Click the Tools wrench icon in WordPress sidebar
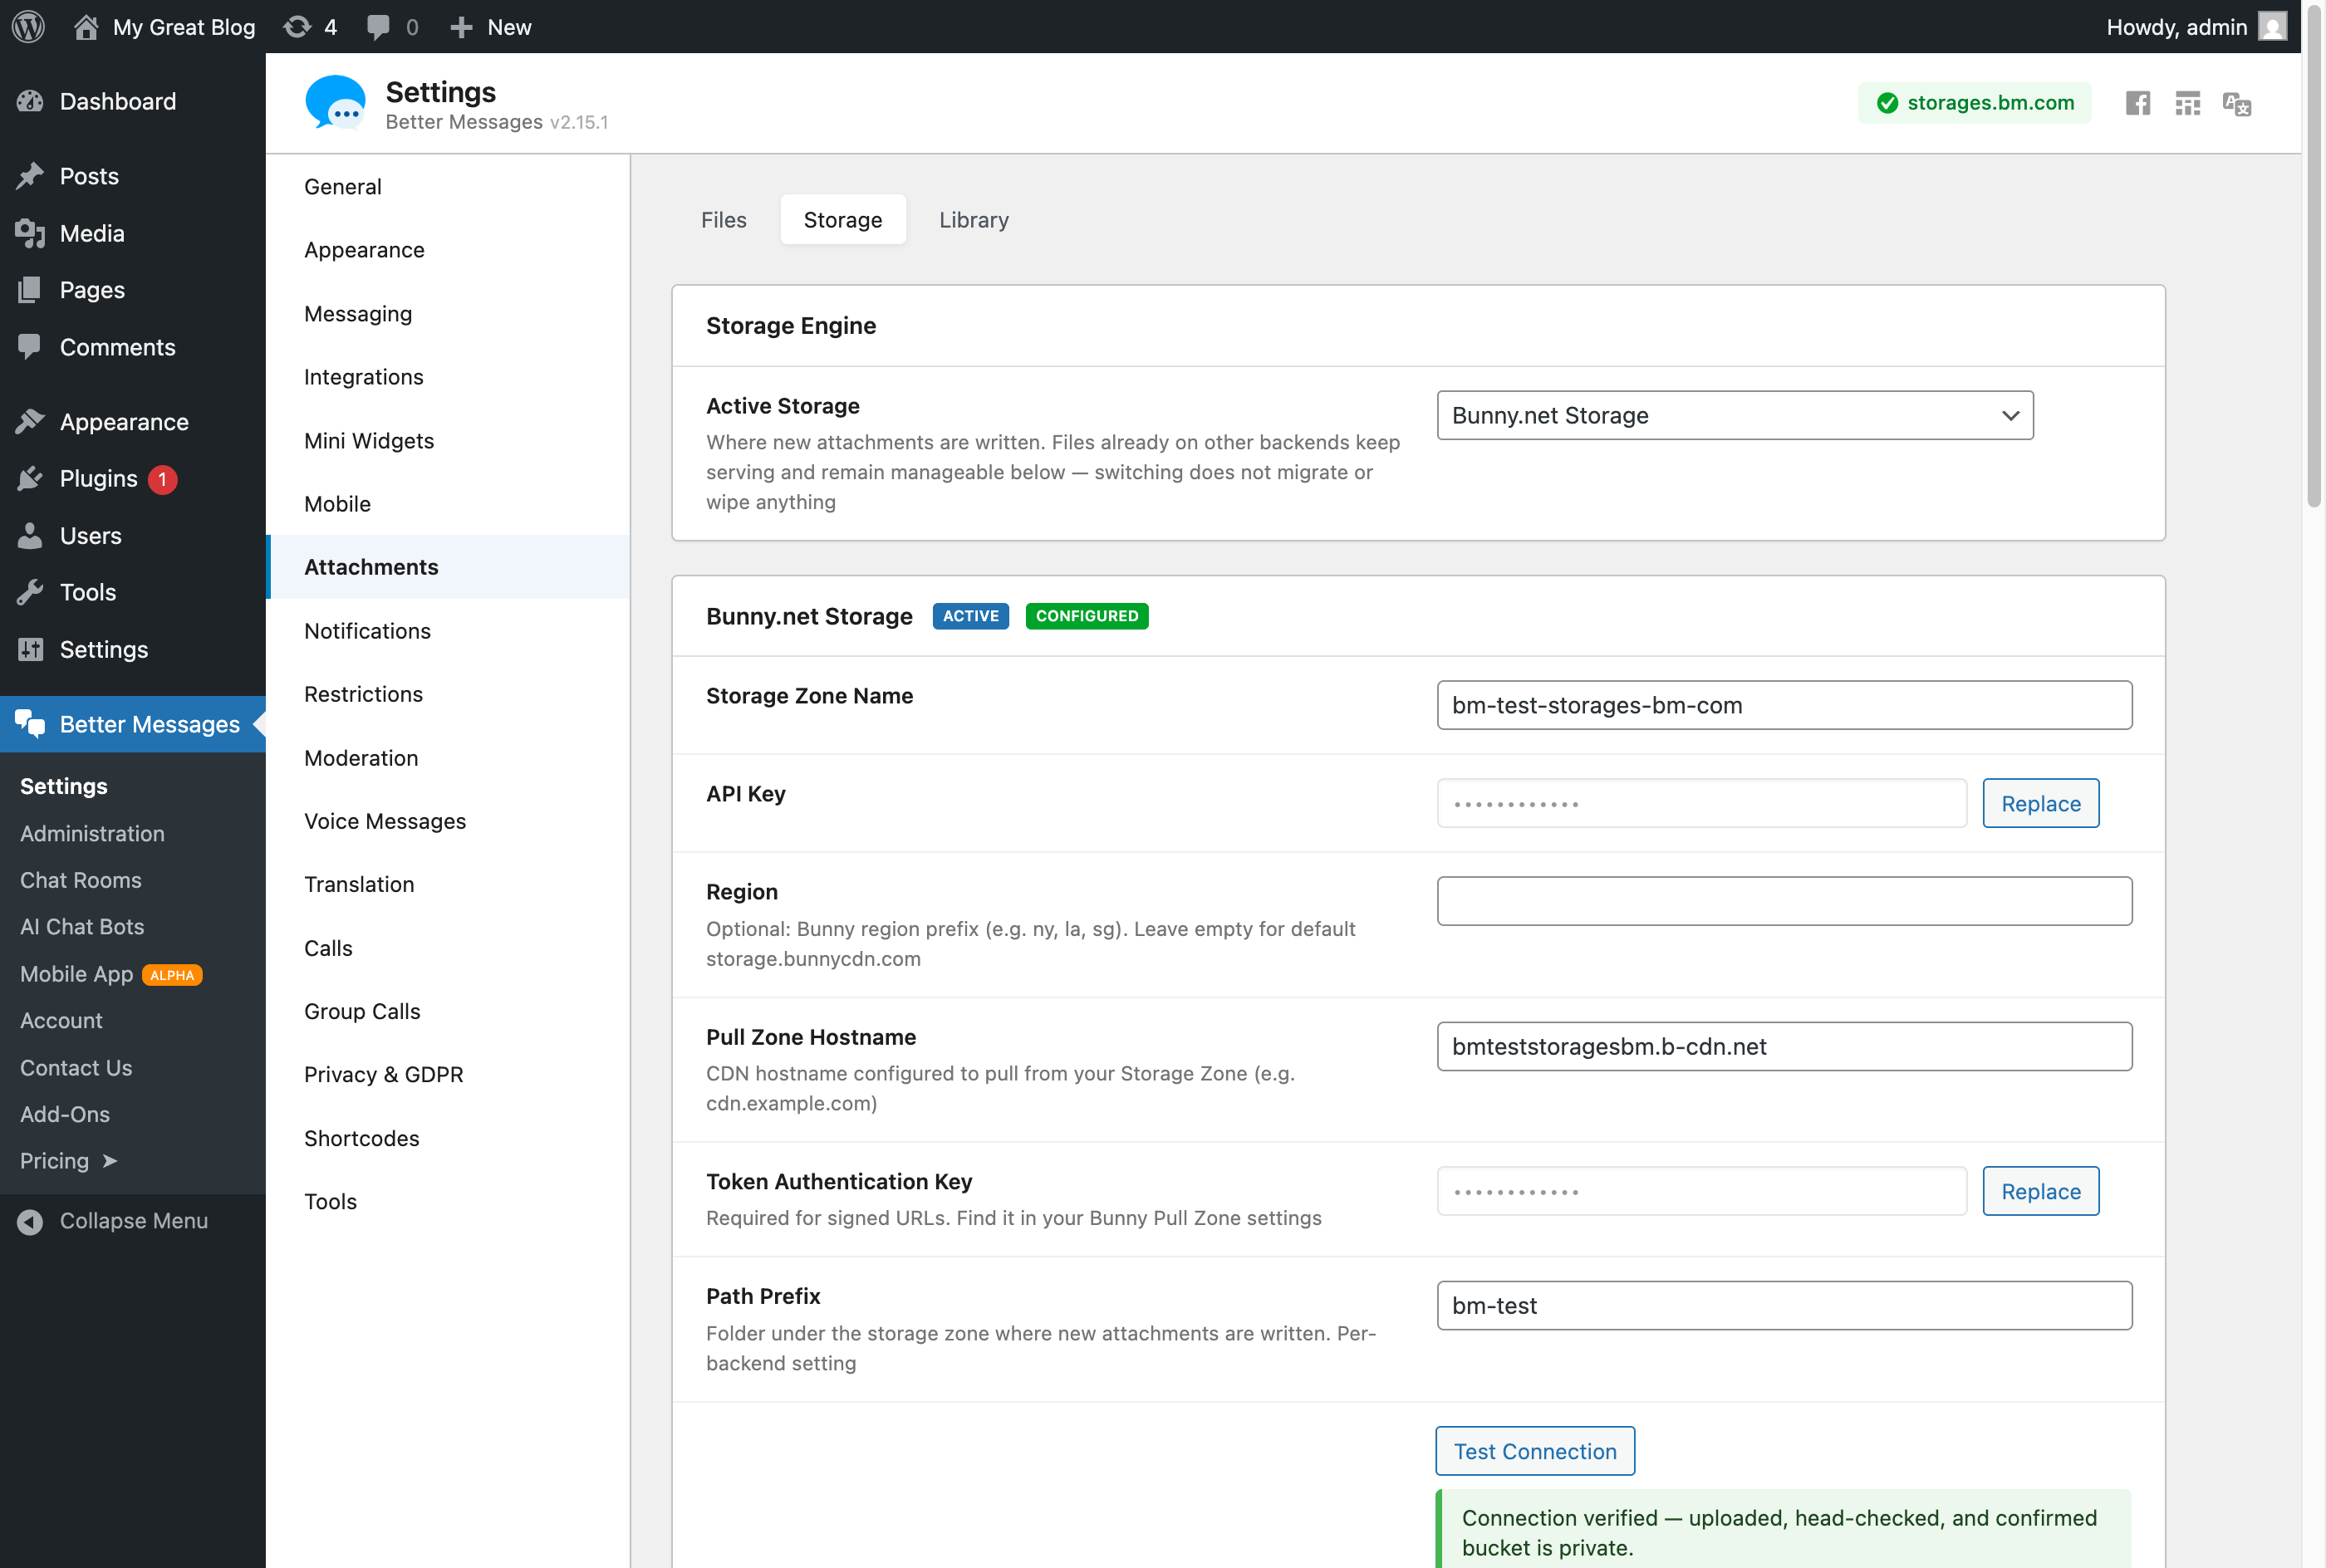Screen dimensions: 2326x1568 (x=30, y=592)
